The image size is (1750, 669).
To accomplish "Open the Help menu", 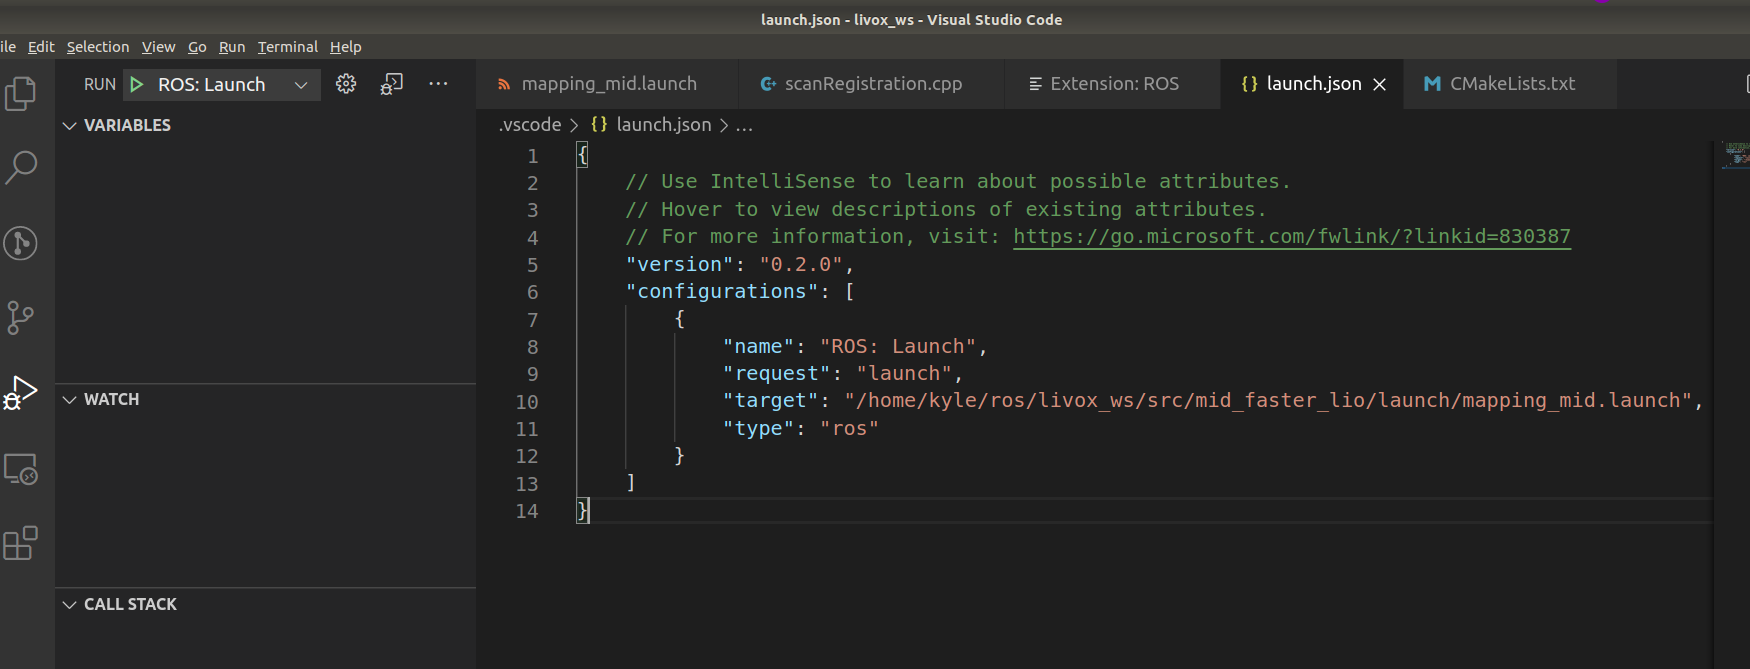I will click(346, 47).
